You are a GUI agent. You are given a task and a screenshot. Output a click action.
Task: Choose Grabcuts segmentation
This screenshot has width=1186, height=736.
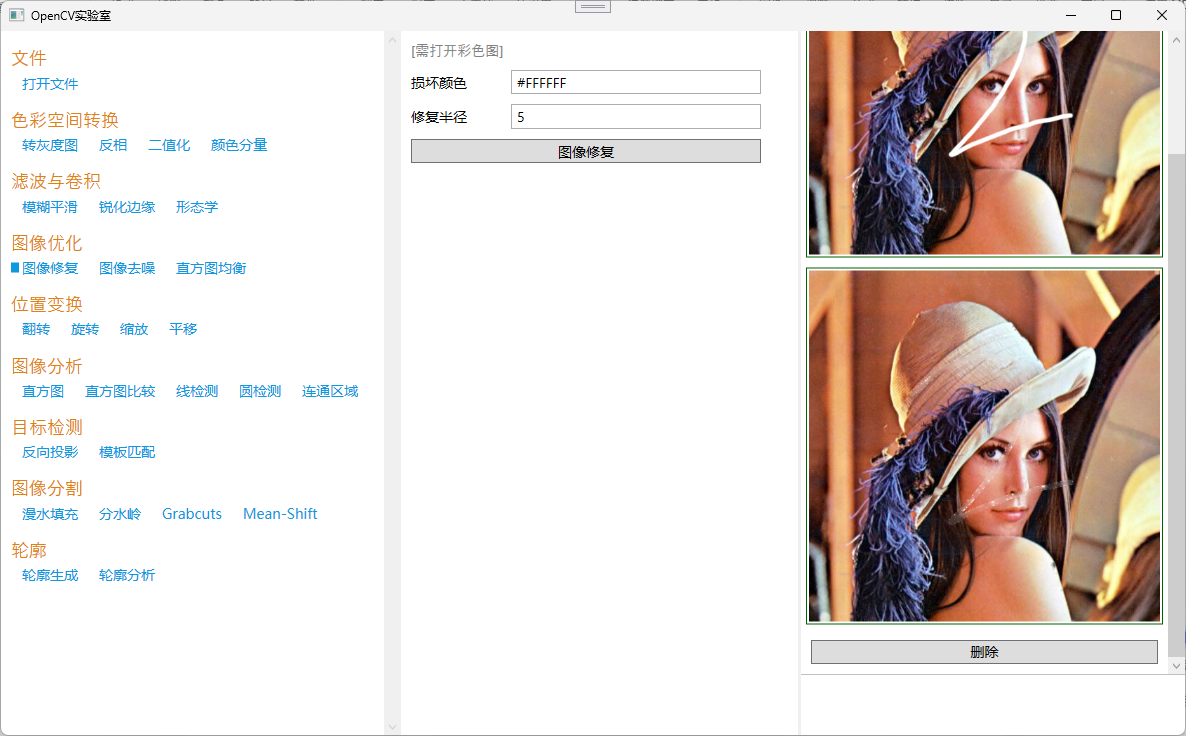192,514
